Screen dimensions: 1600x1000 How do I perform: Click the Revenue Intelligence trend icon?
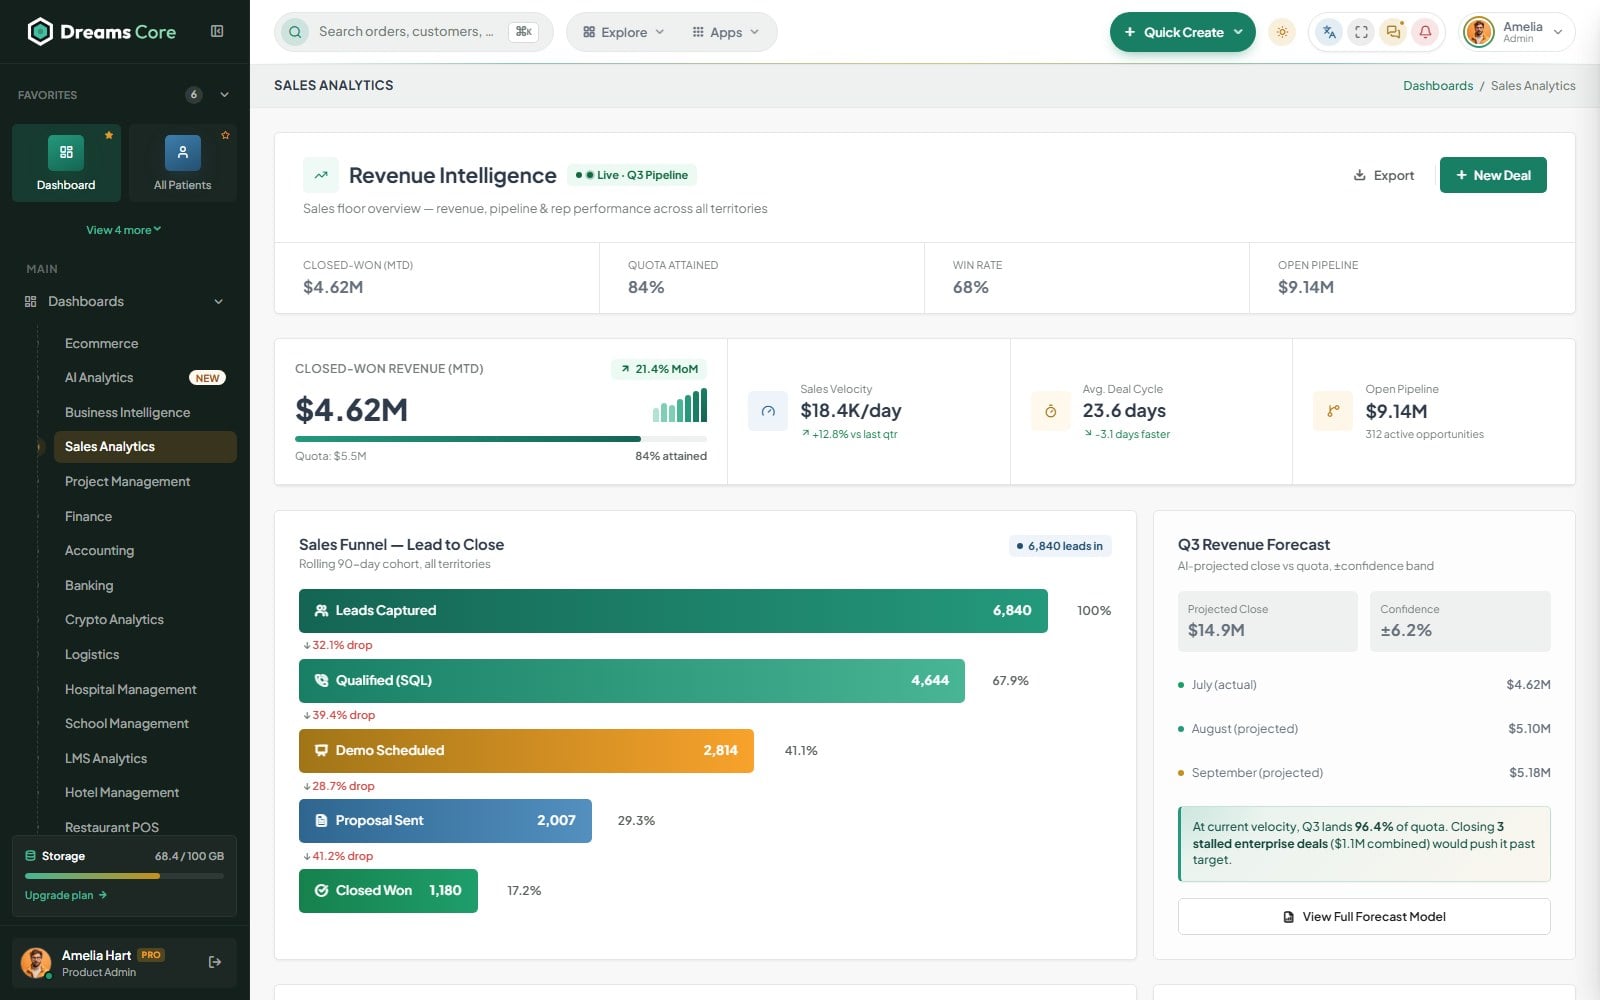coord(321,175)
